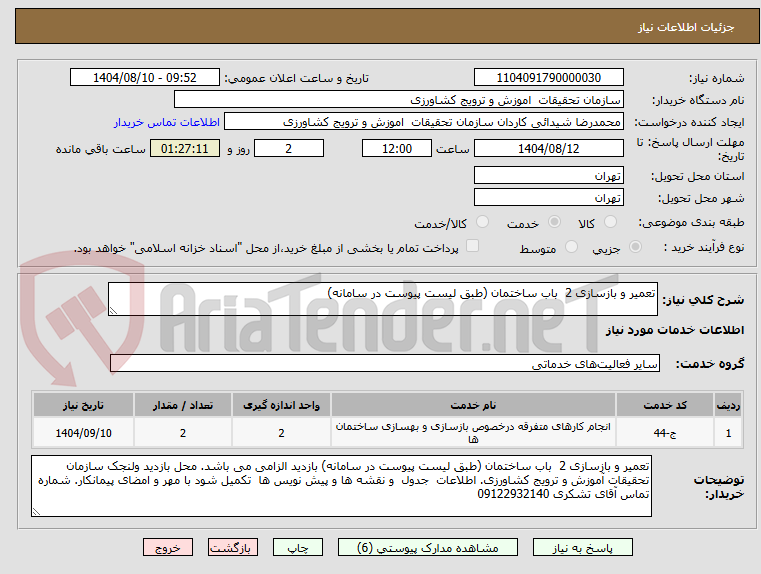
Task: Select the جزیی purchase type radio
Action: 635,247
